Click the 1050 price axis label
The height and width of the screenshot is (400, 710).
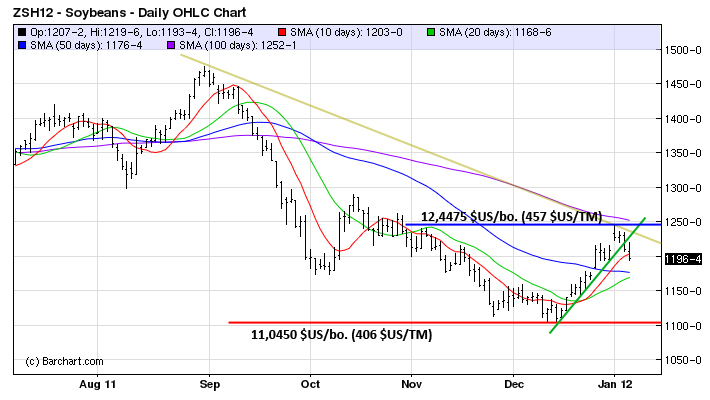point(681,360)
